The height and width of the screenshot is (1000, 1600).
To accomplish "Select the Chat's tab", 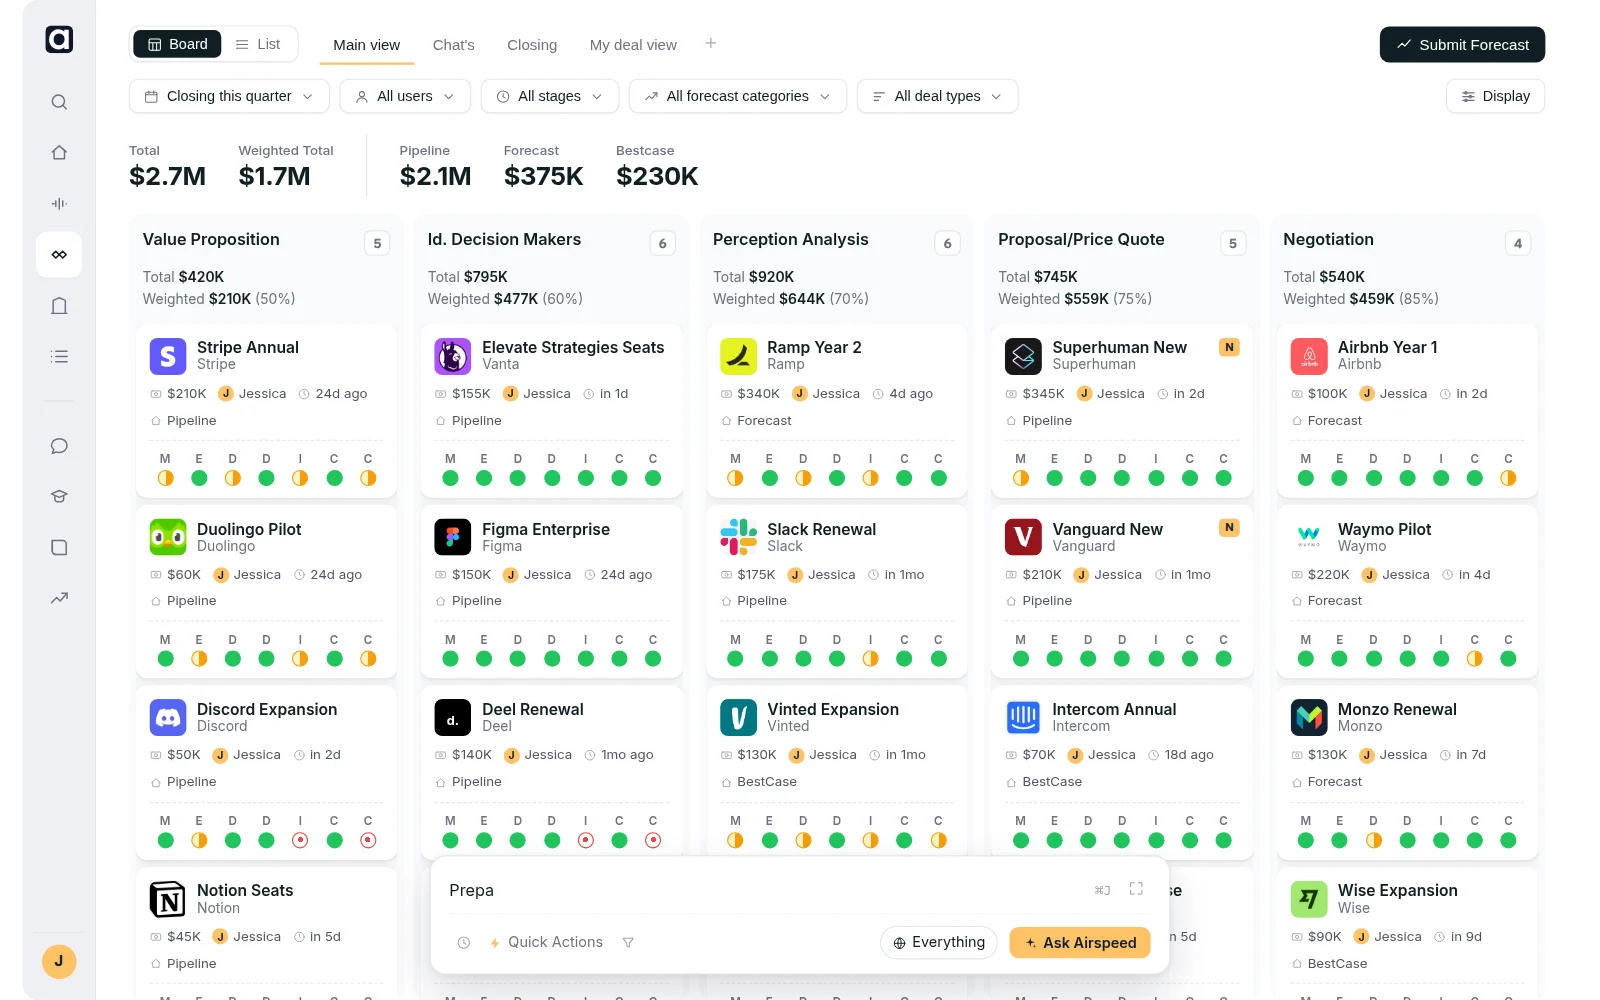I will pos(453,45).
